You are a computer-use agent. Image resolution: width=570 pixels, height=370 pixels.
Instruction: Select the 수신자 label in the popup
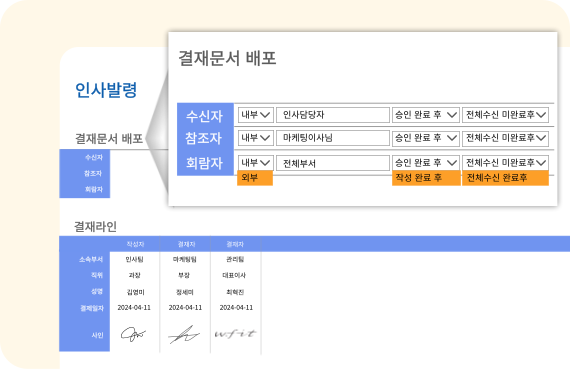[x=204, y=116]
